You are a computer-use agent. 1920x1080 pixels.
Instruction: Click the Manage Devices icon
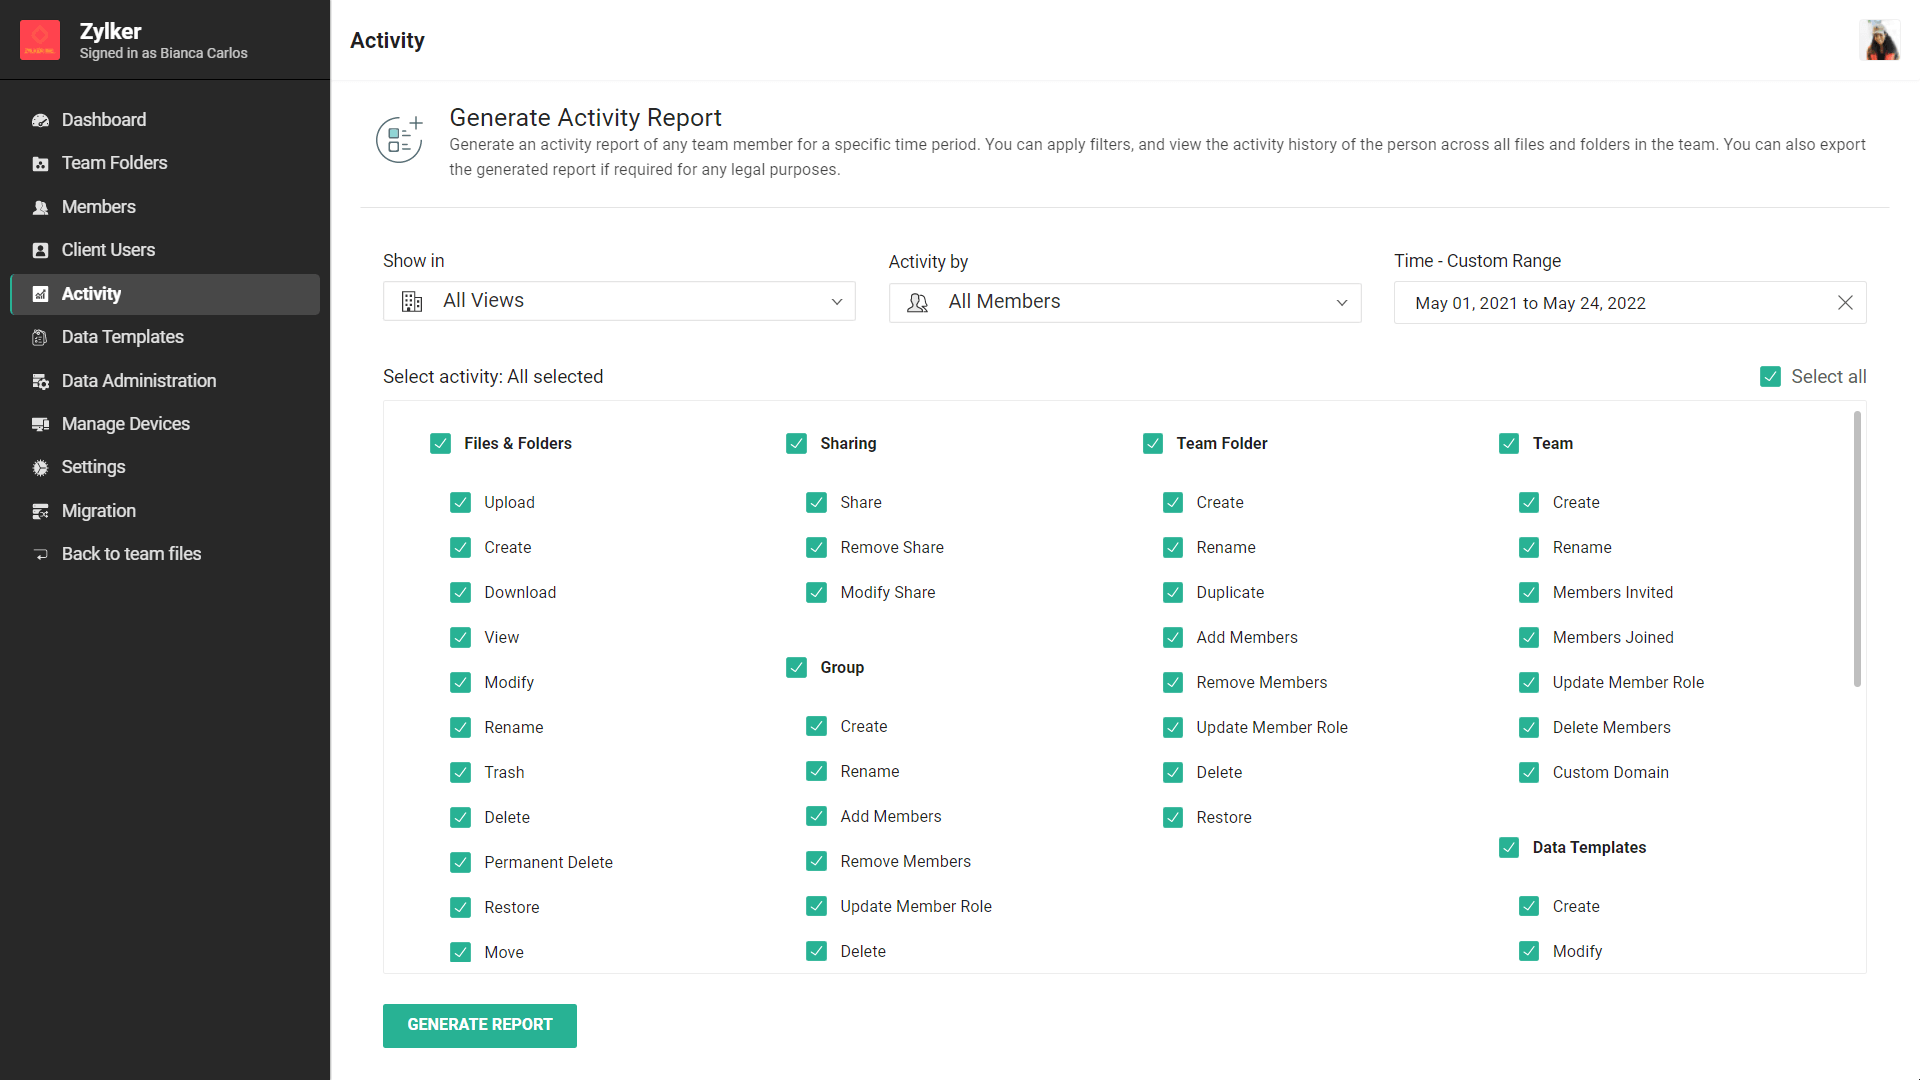pyautogui.click(x=40, y=424)
